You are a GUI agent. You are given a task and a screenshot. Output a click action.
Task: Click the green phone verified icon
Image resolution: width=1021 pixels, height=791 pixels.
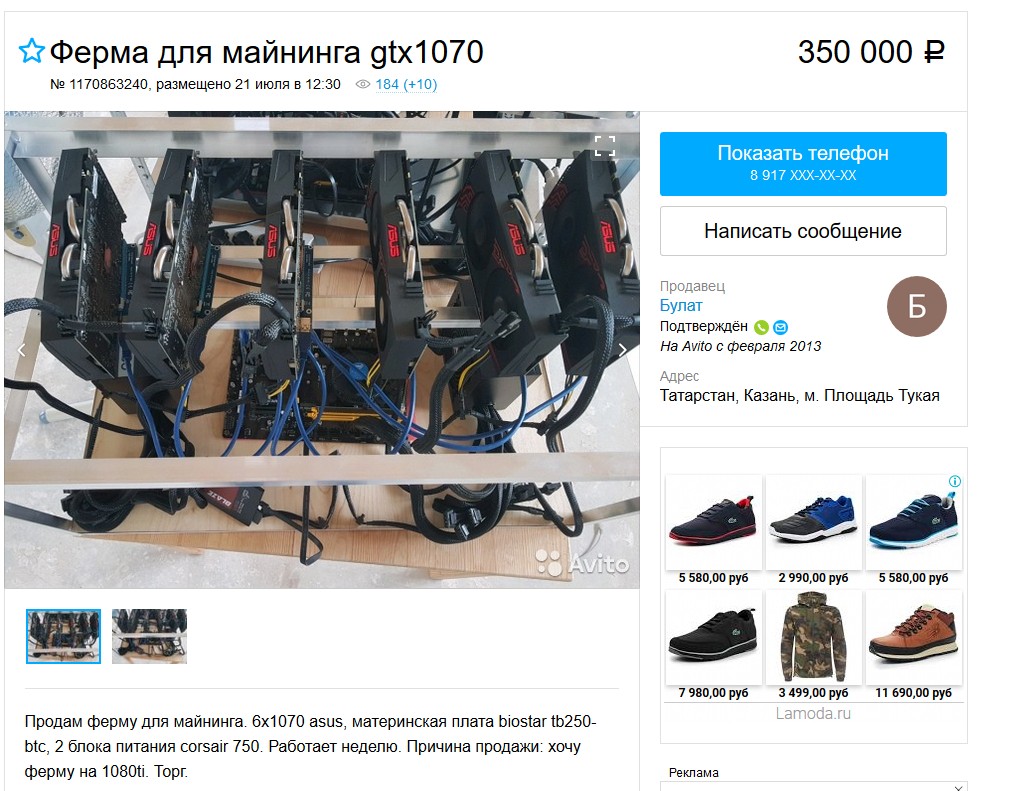[761, 327]
